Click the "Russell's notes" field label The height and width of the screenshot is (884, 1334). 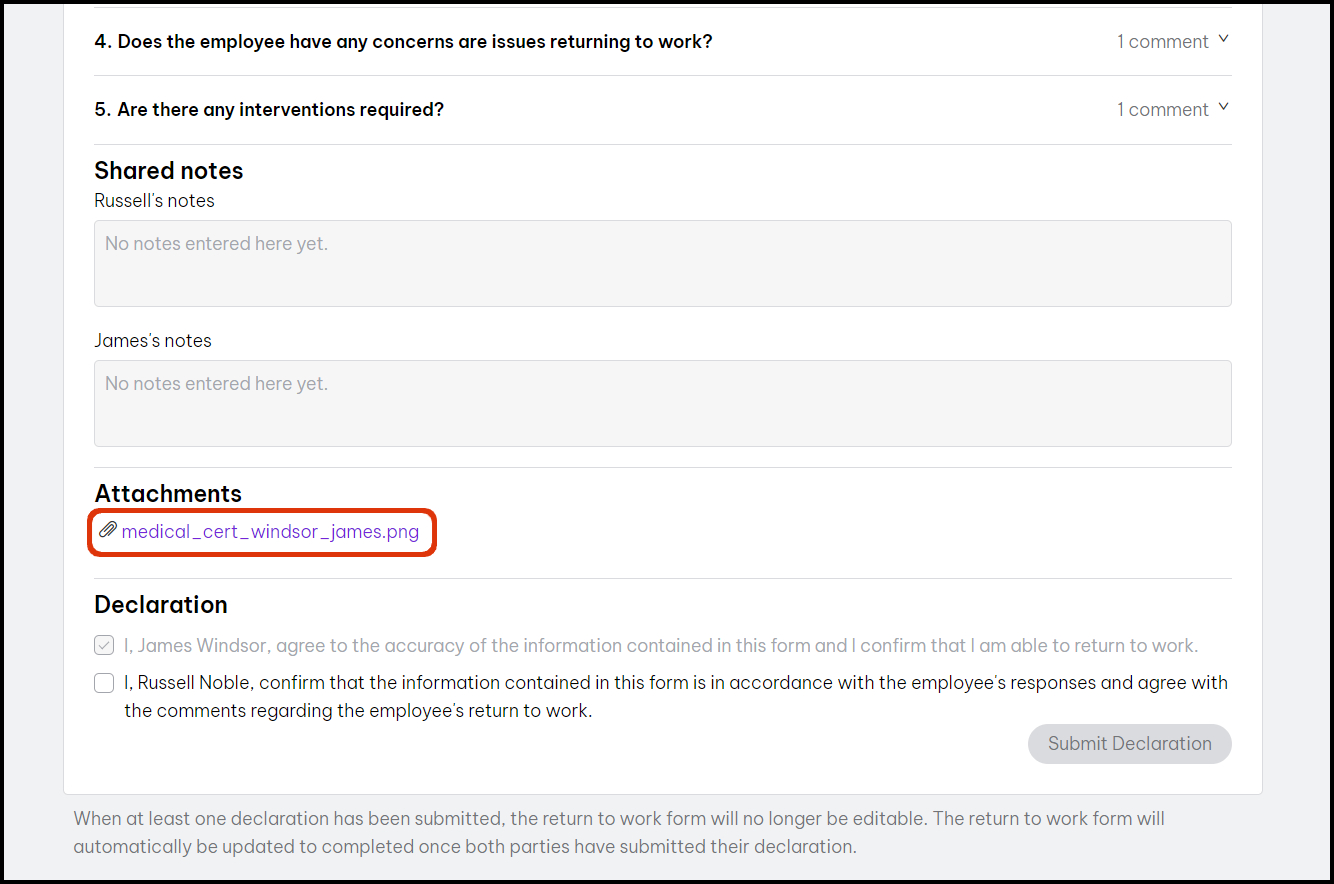[154, 201]
